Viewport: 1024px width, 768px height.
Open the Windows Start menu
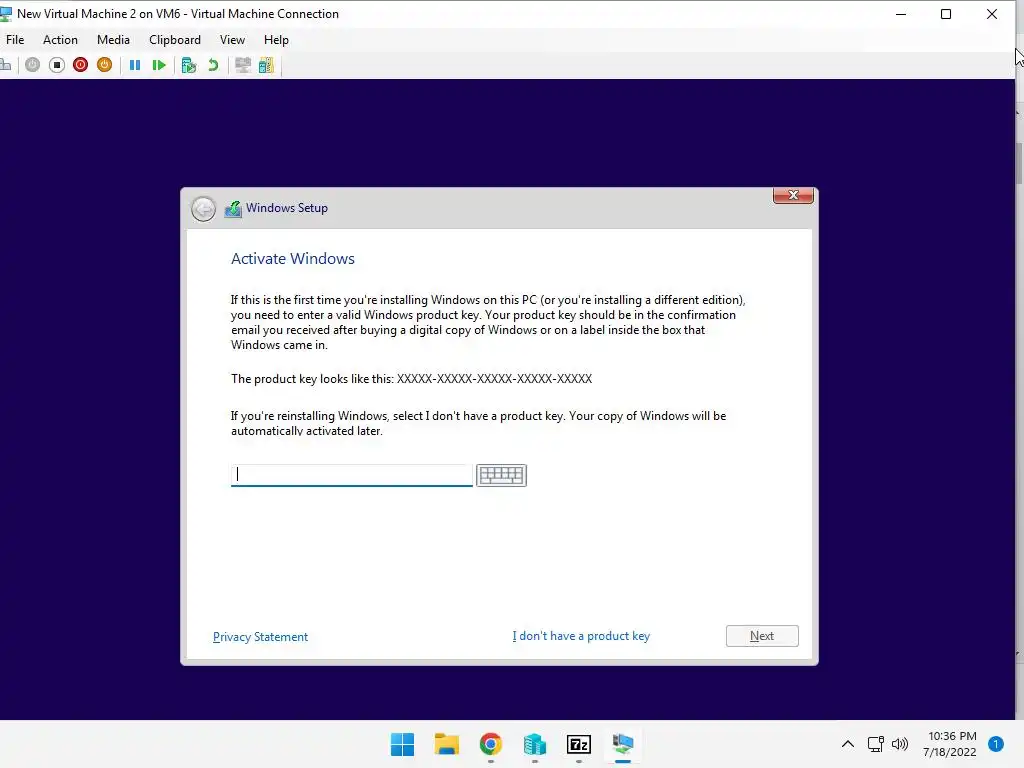click(x=402, y=744)
